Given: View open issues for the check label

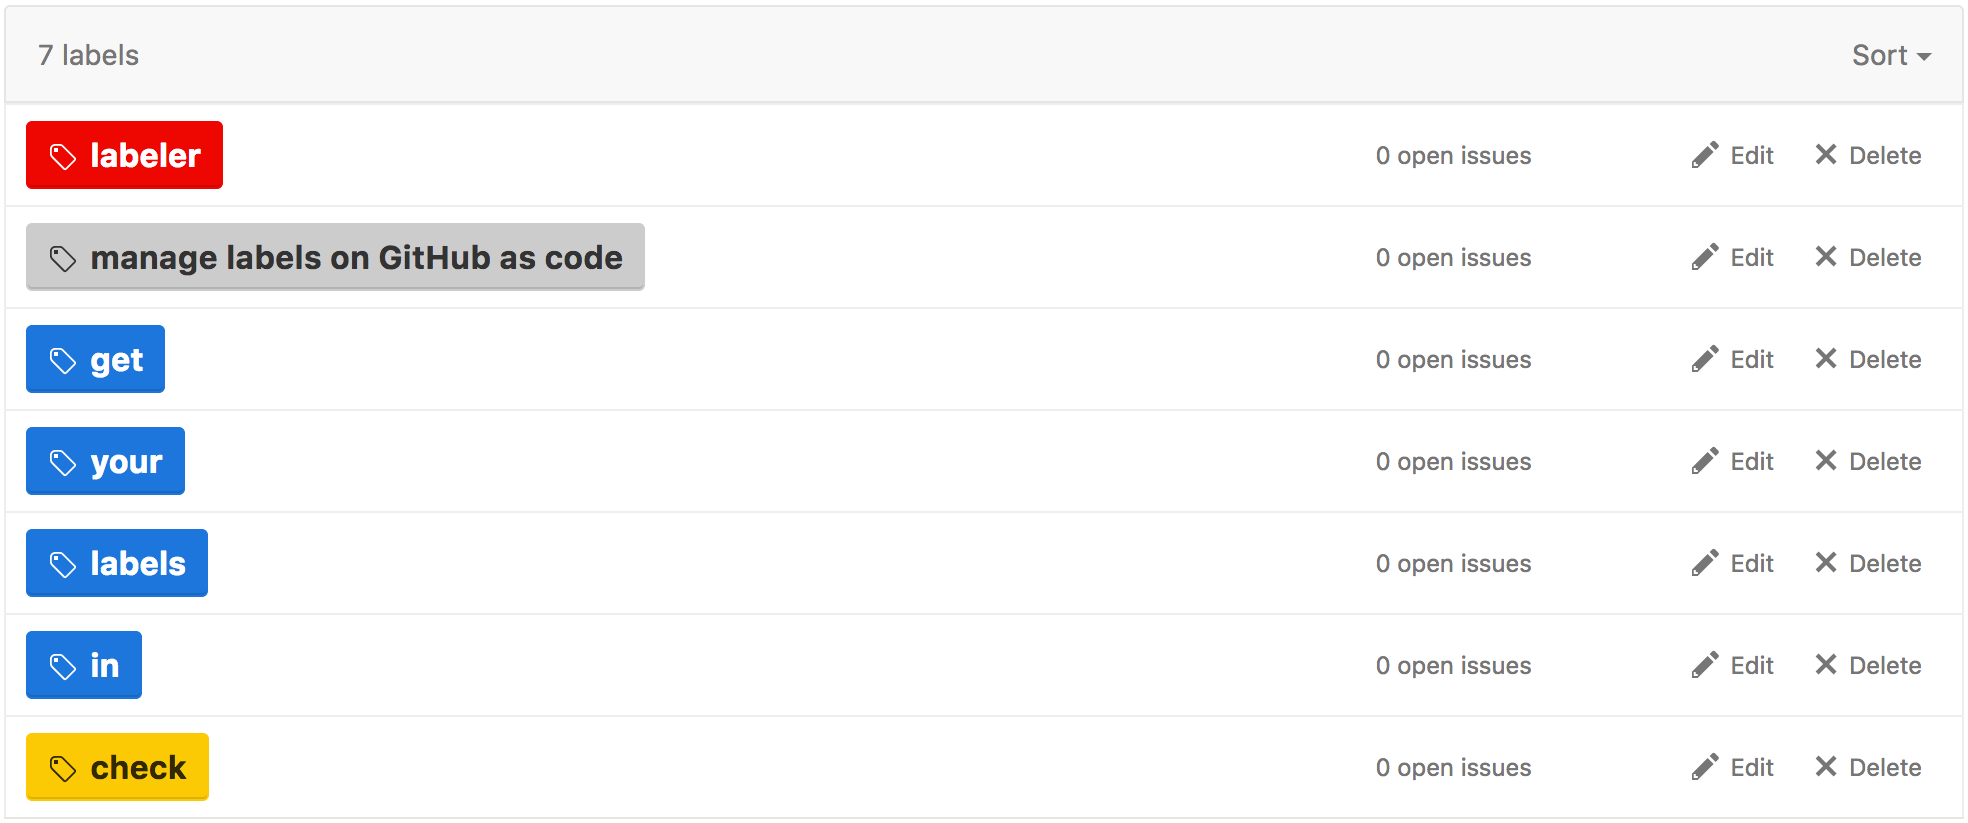Looking at the screenshot, I should (1453, 767).
